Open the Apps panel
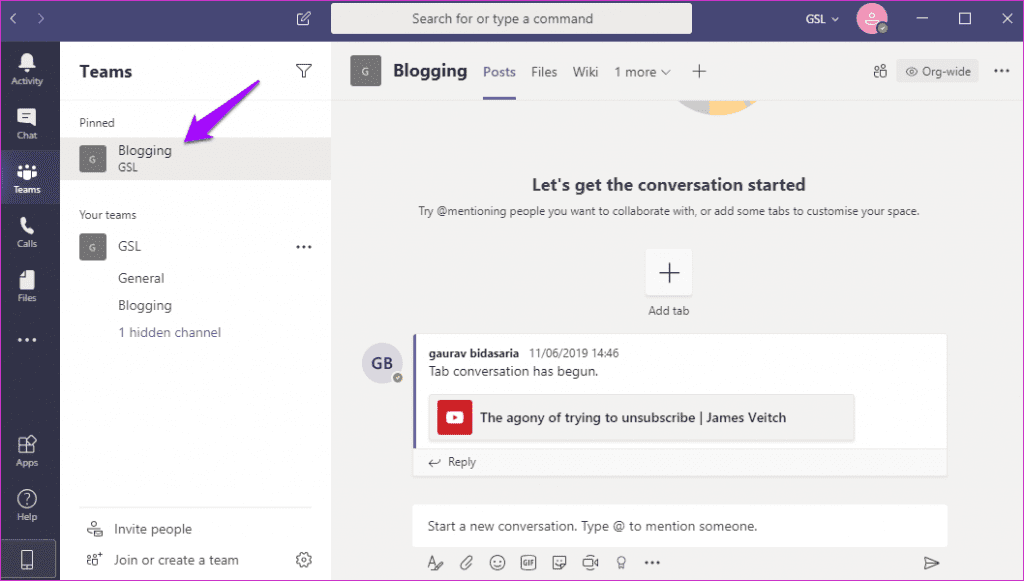Viewport: 1024px width, 581px height. tap(27, 450)
